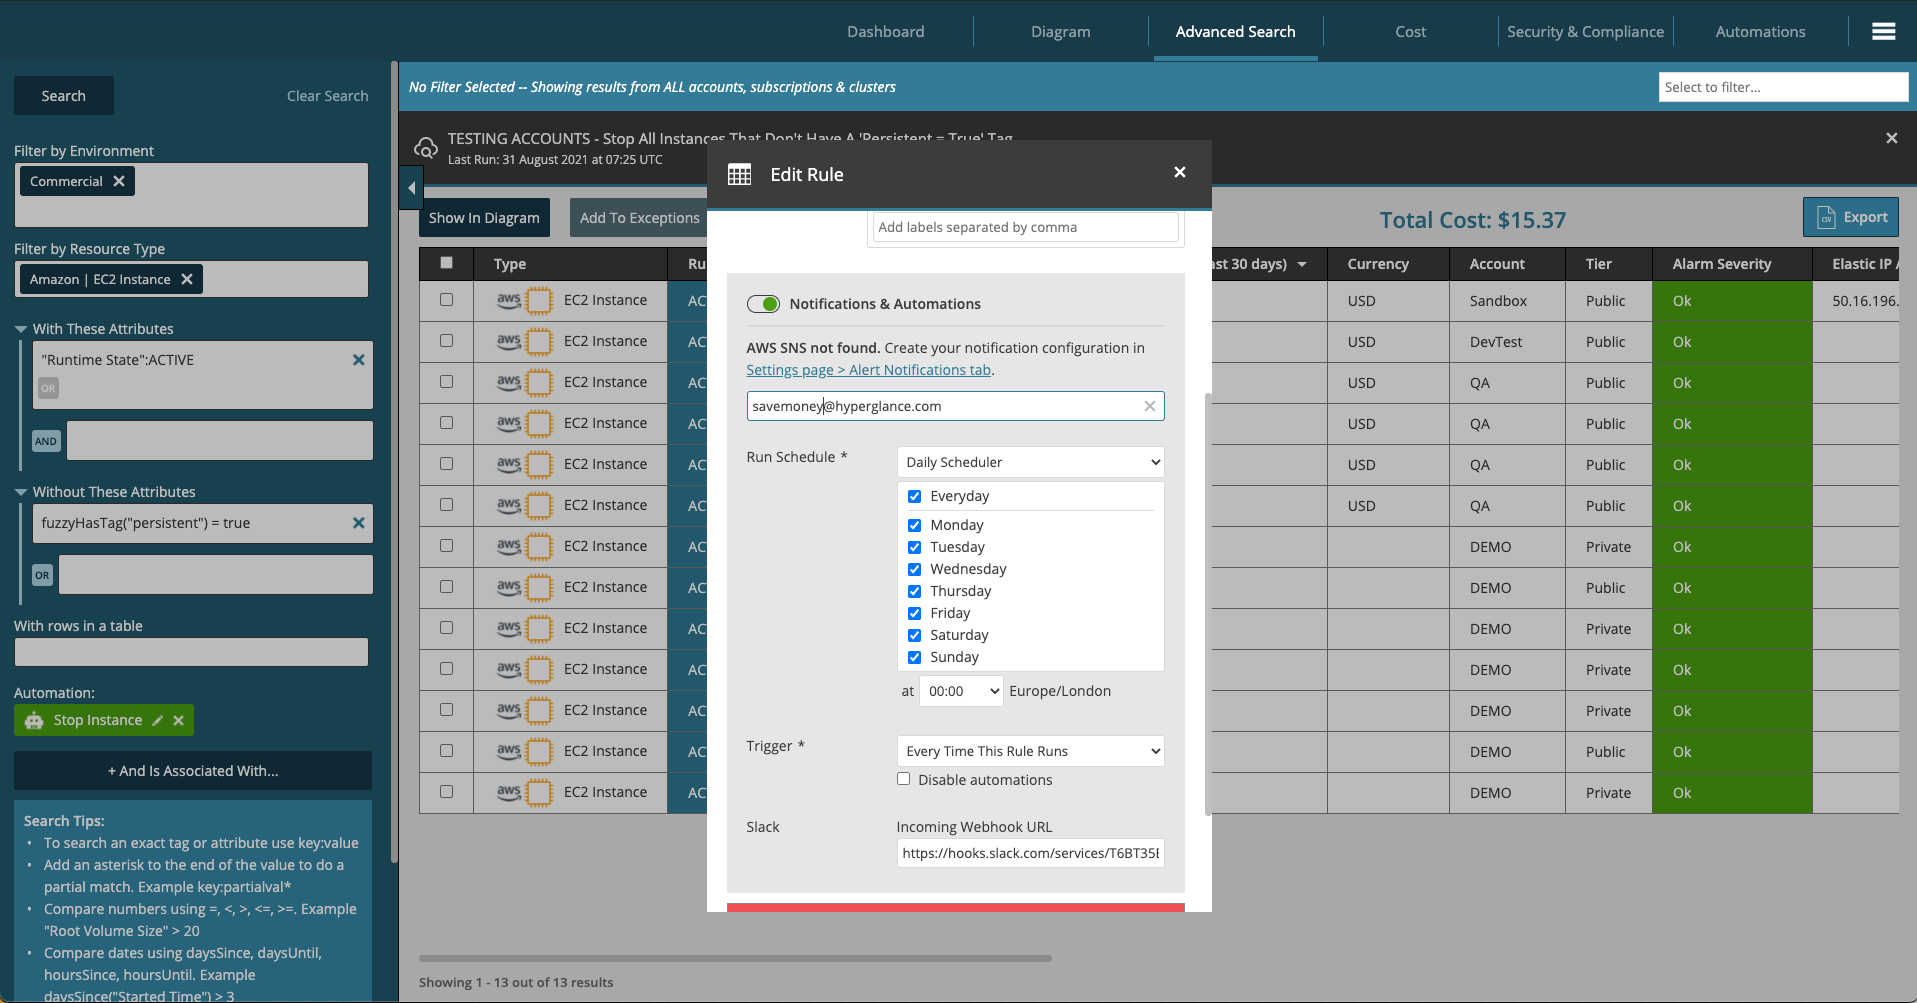This screenshot has width=1917, height=1003.
Task: Click the cloud rule icon in banner
Action: tap(426, 148)
